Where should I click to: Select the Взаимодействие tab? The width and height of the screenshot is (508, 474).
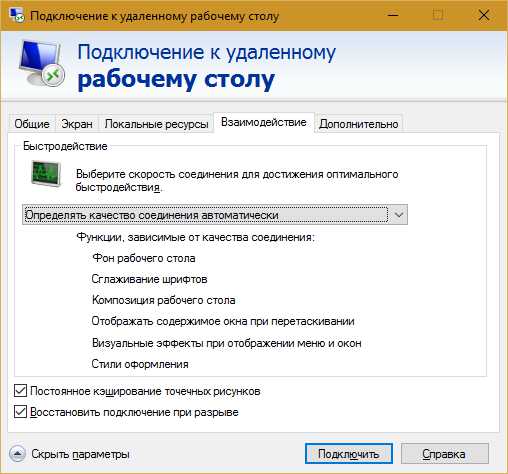pos(264,122)
